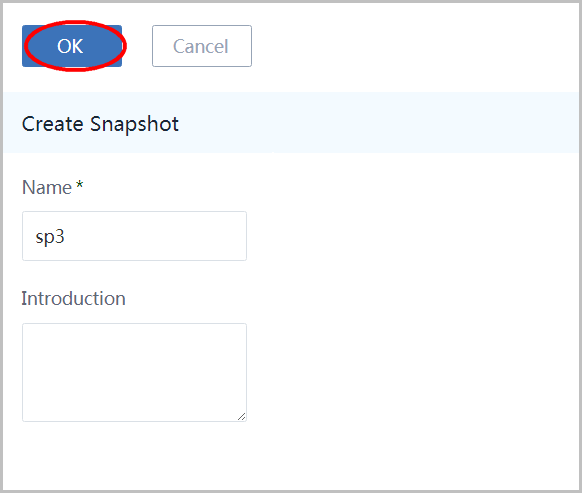The height and width of the screenshot is (493, 582).
Task: Click the OK text circled in red
Action: [70, 46]
